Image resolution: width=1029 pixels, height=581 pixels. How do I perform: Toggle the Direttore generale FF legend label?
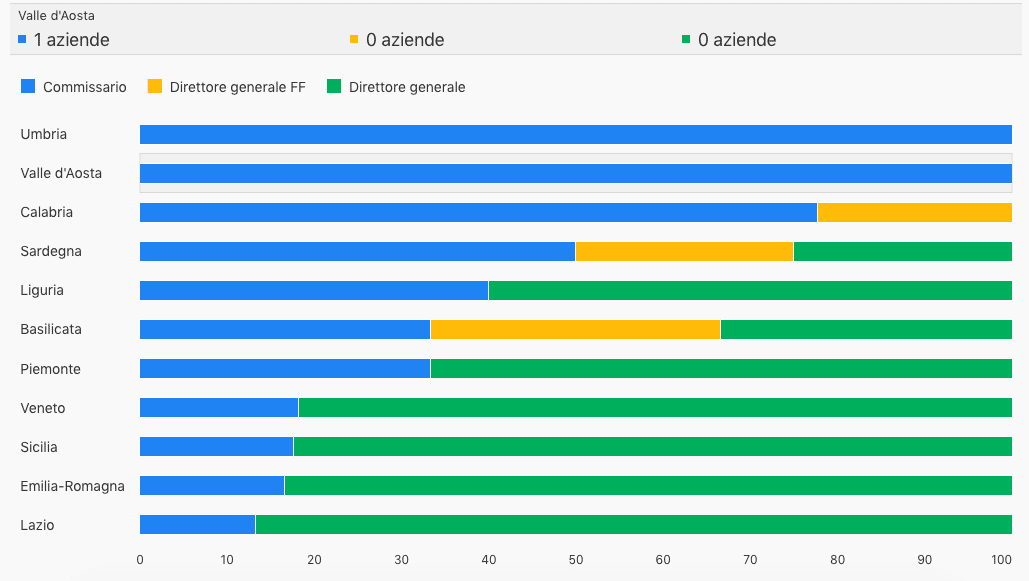[237, 87]
